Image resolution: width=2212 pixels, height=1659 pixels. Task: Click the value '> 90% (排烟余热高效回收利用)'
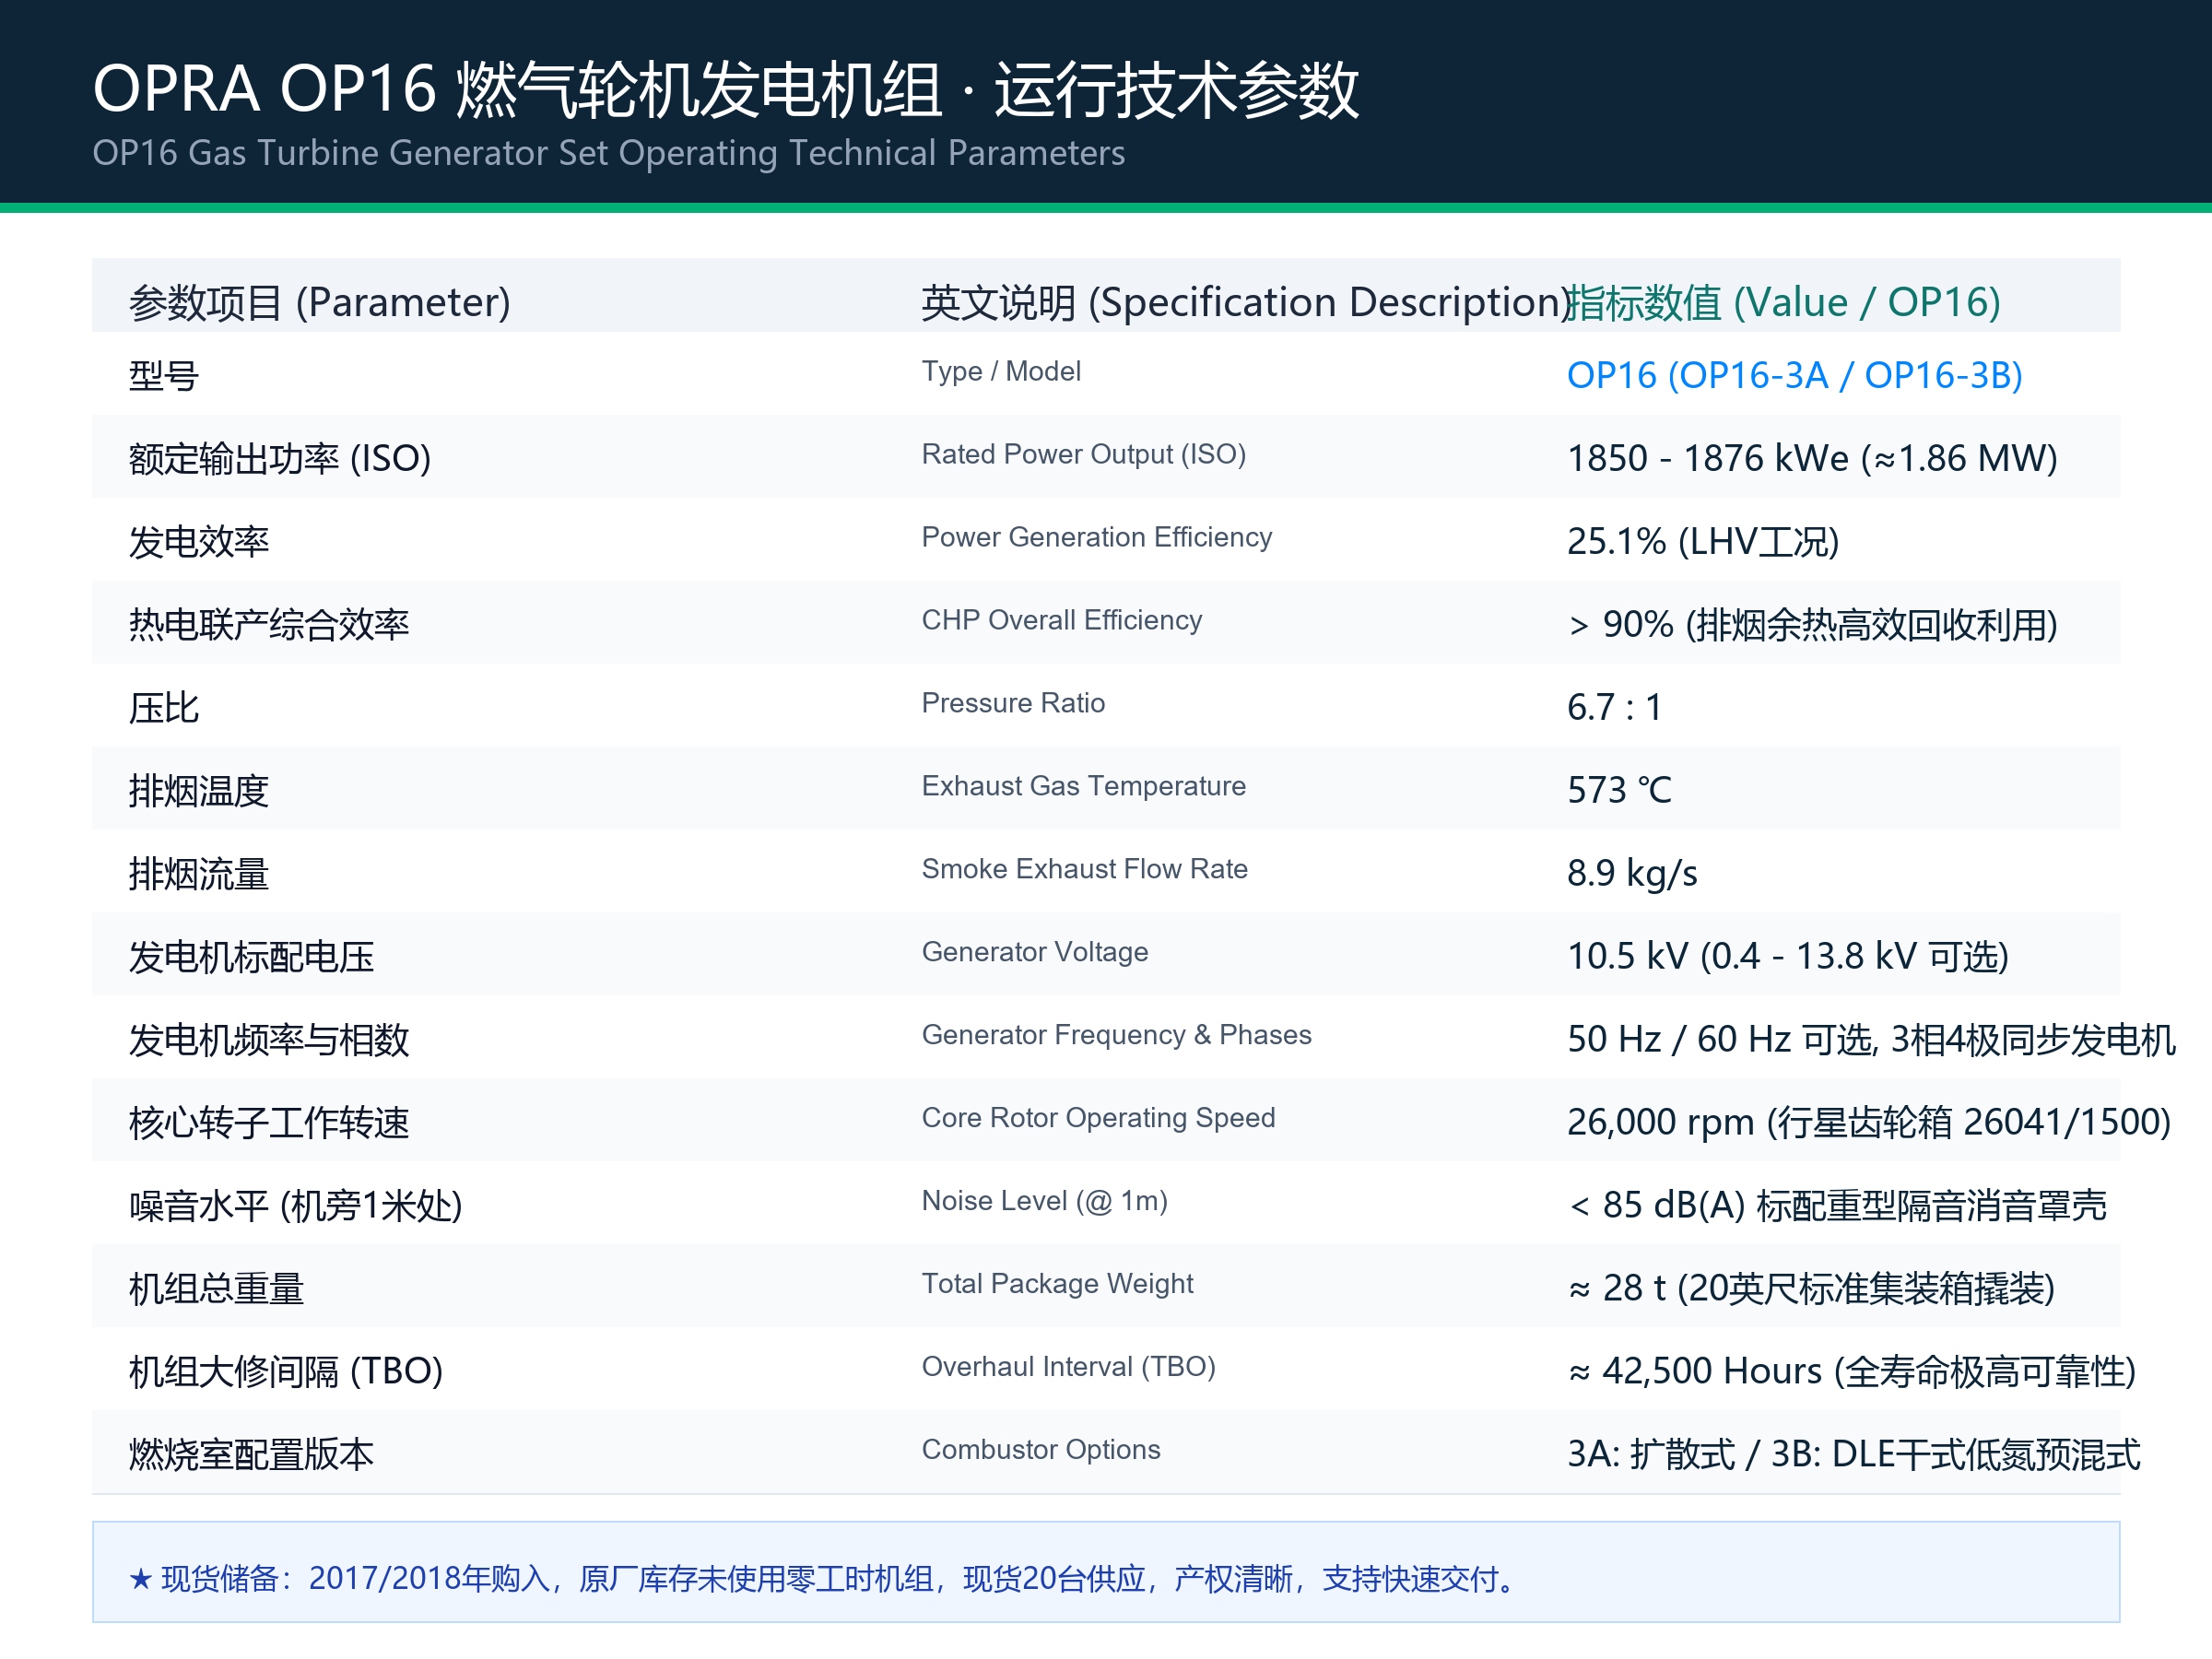click(x=1812, y=624)
